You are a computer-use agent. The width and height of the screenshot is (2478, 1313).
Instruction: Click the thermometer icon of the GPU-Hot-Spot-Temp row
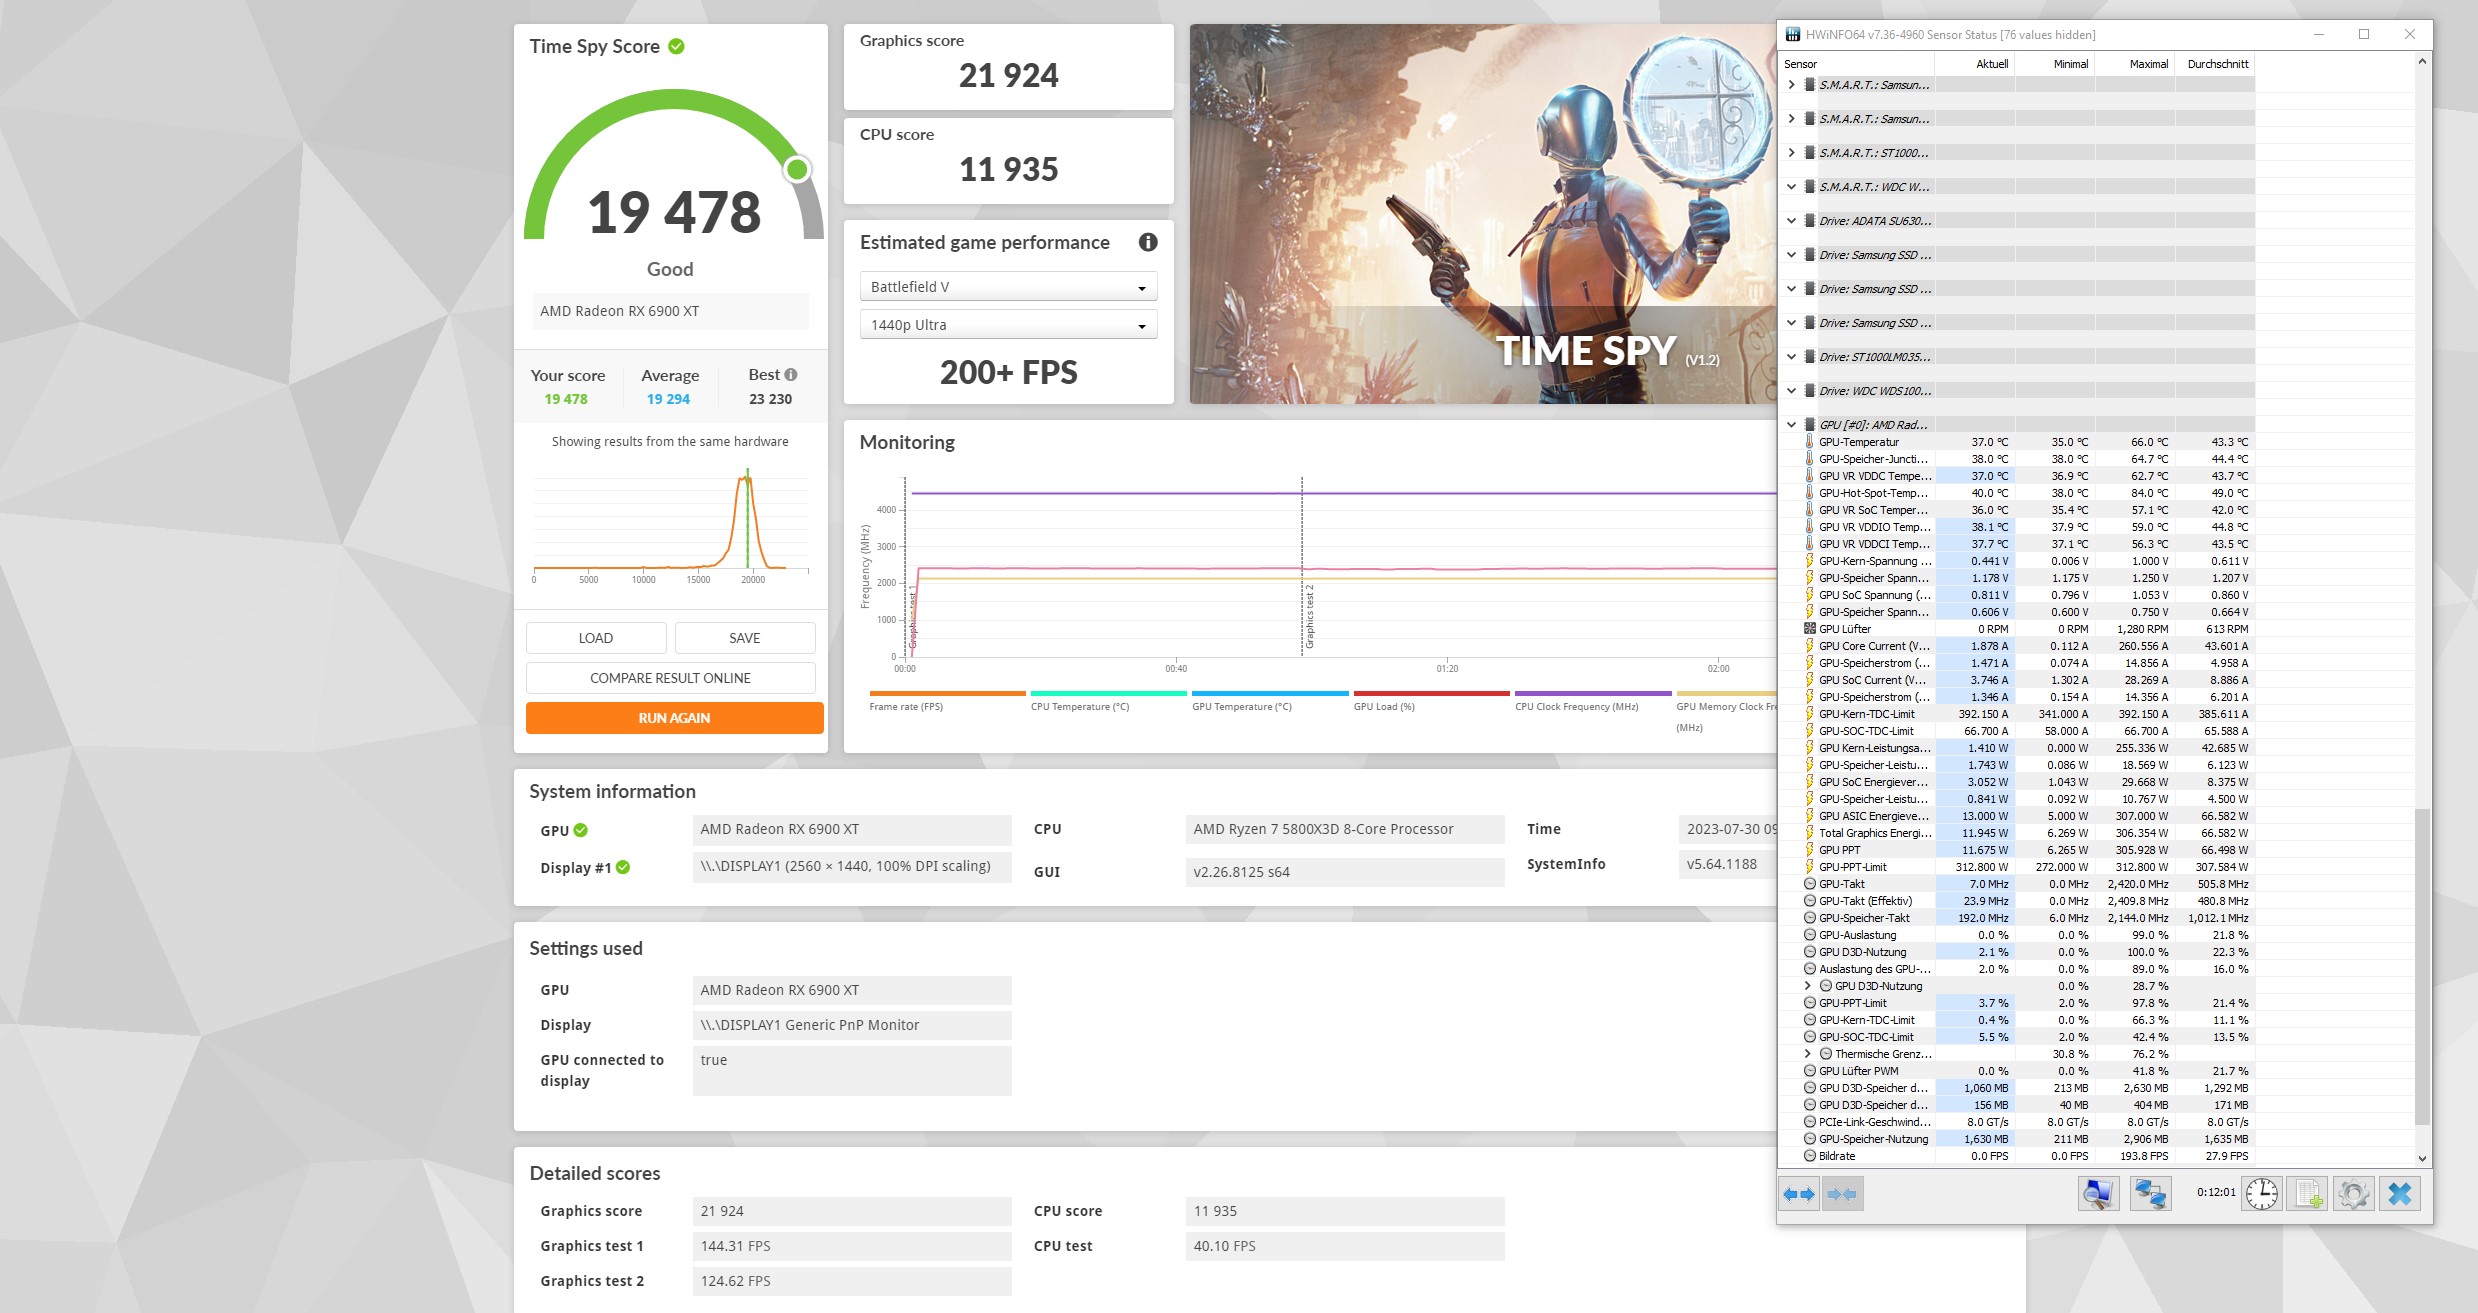[1809, 493]
